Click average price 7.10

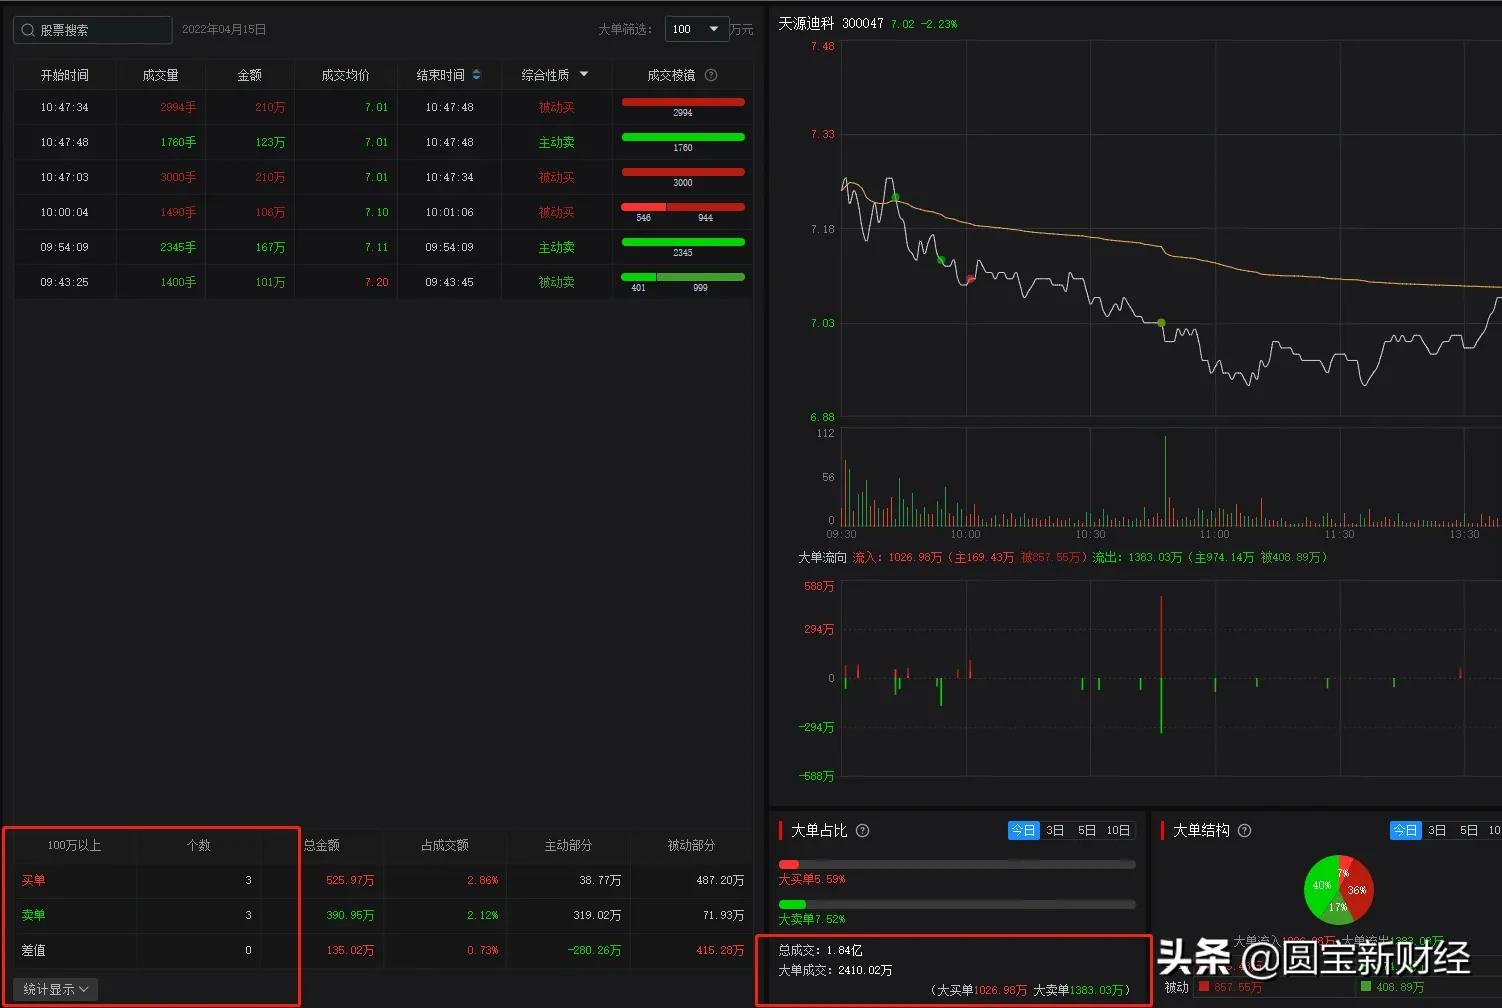point(376,212)
